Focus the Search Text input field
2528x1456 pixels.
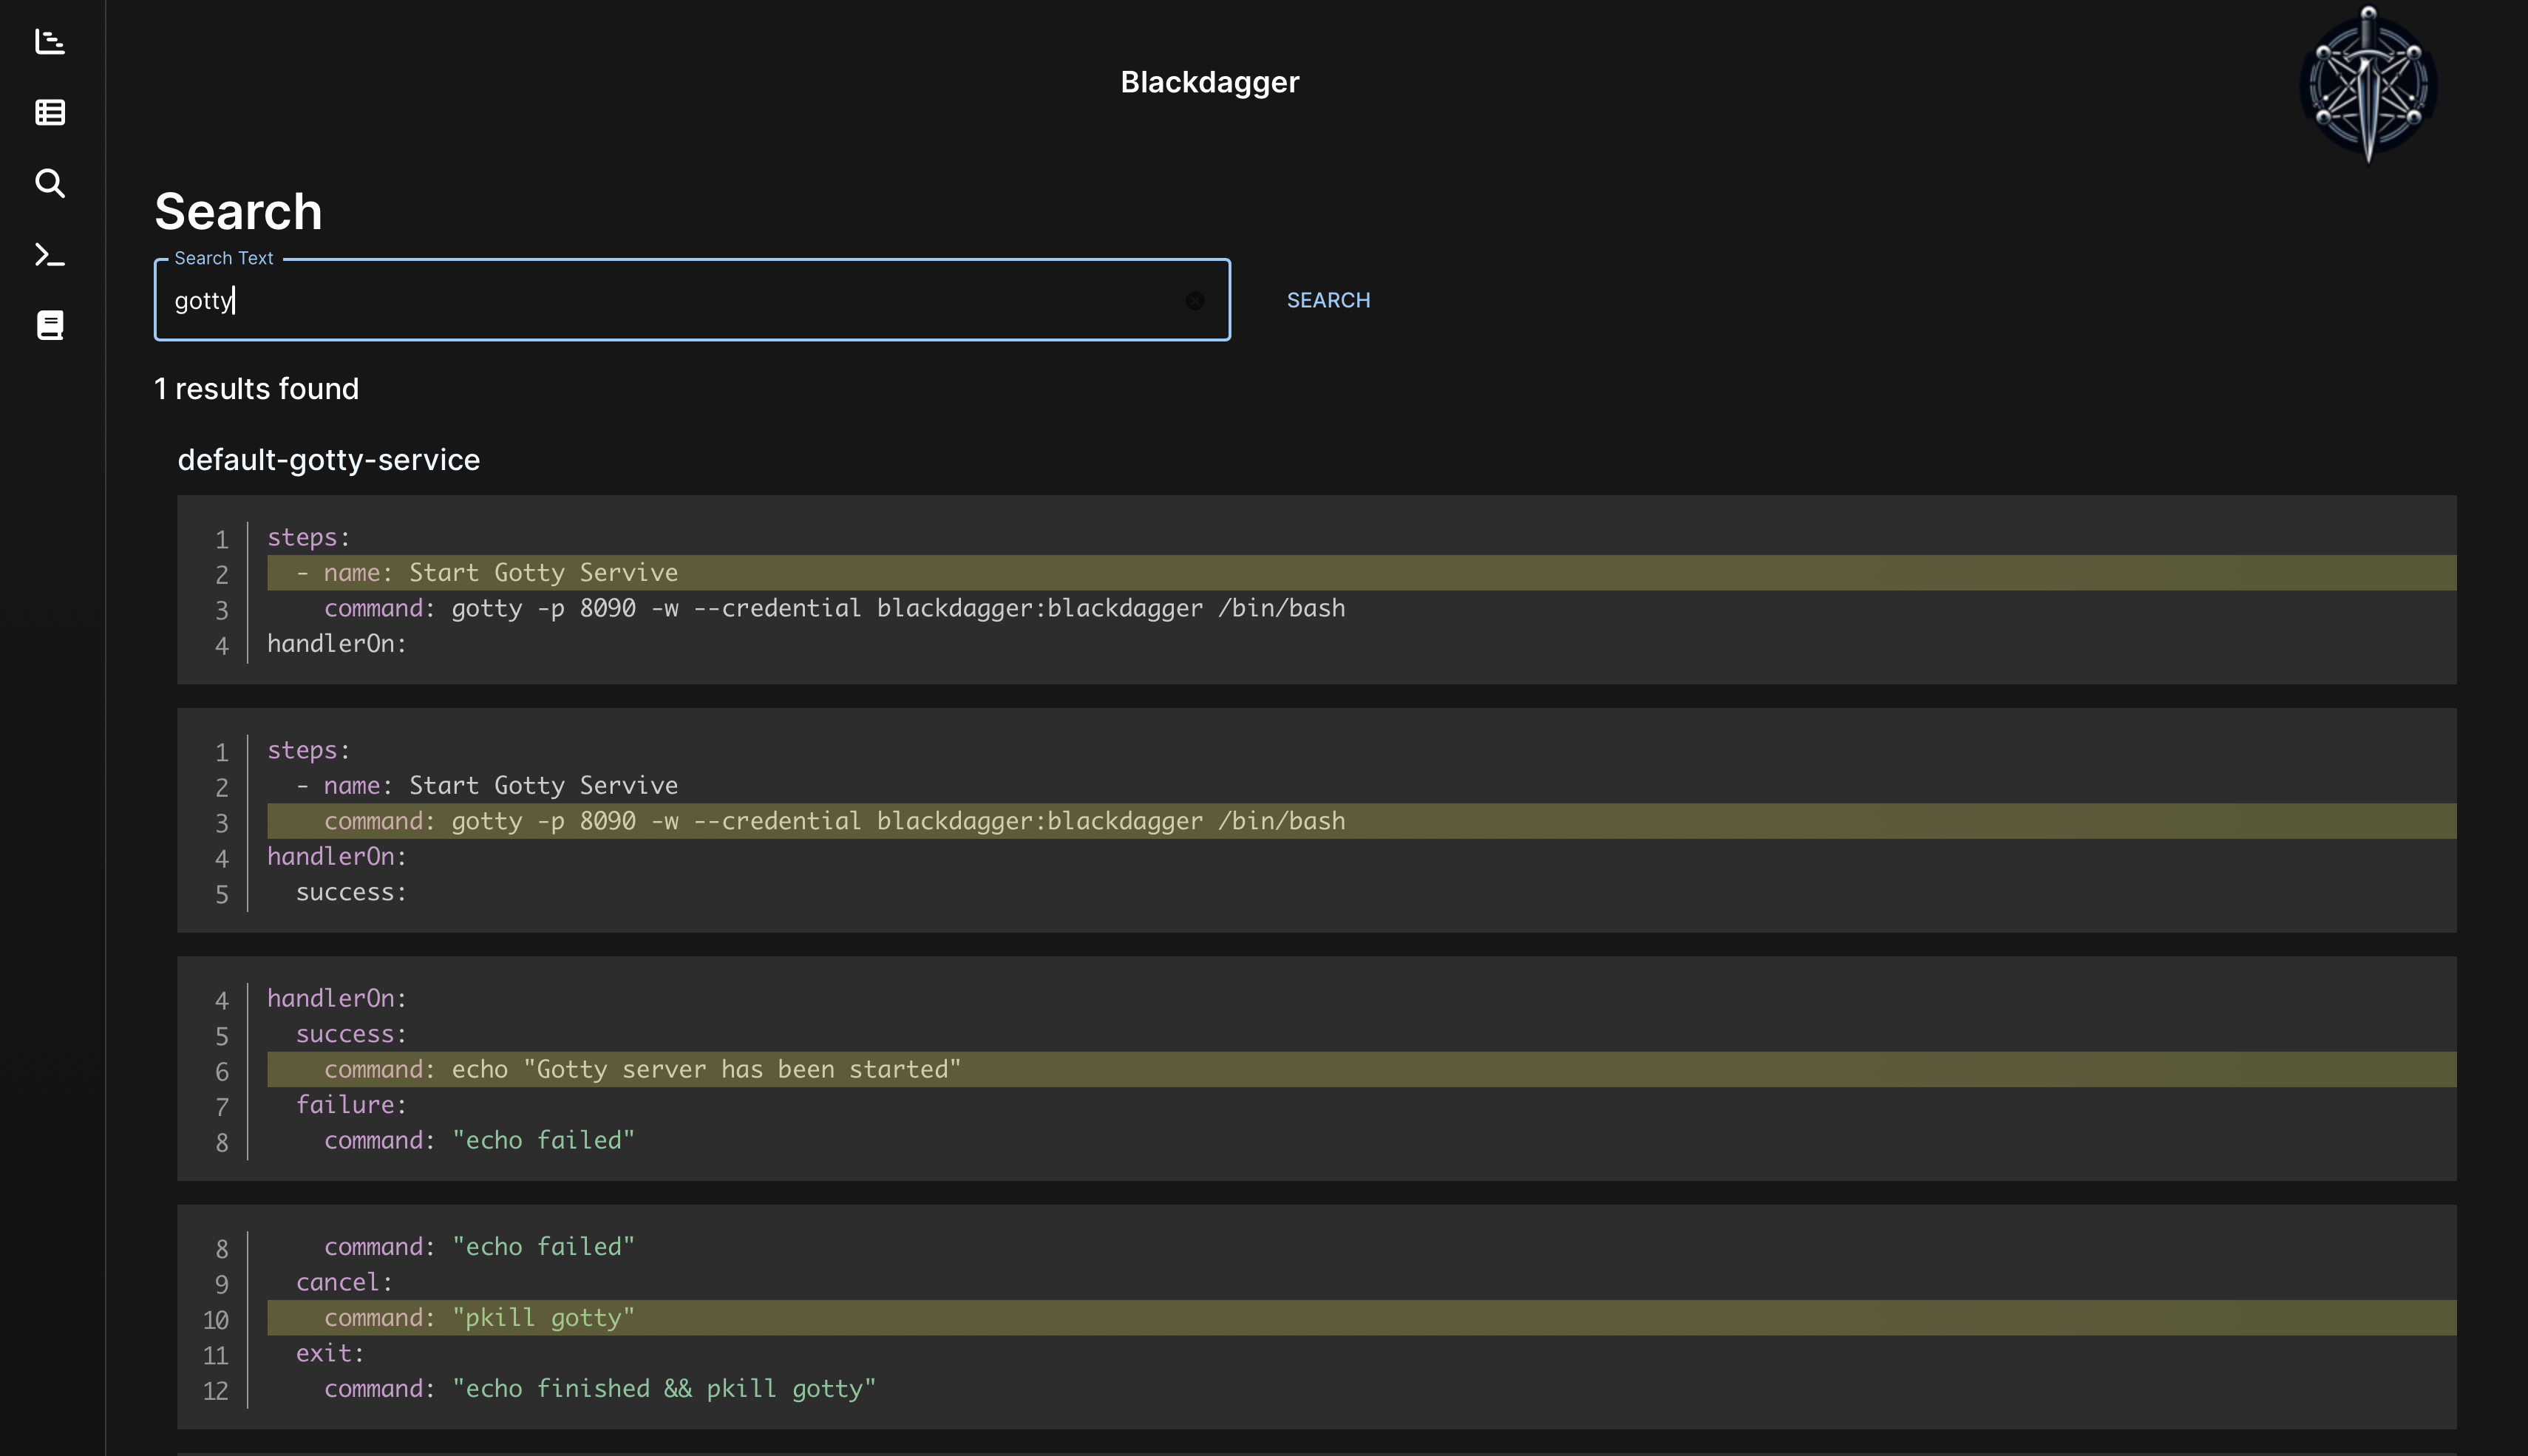[x=692, y=300]
